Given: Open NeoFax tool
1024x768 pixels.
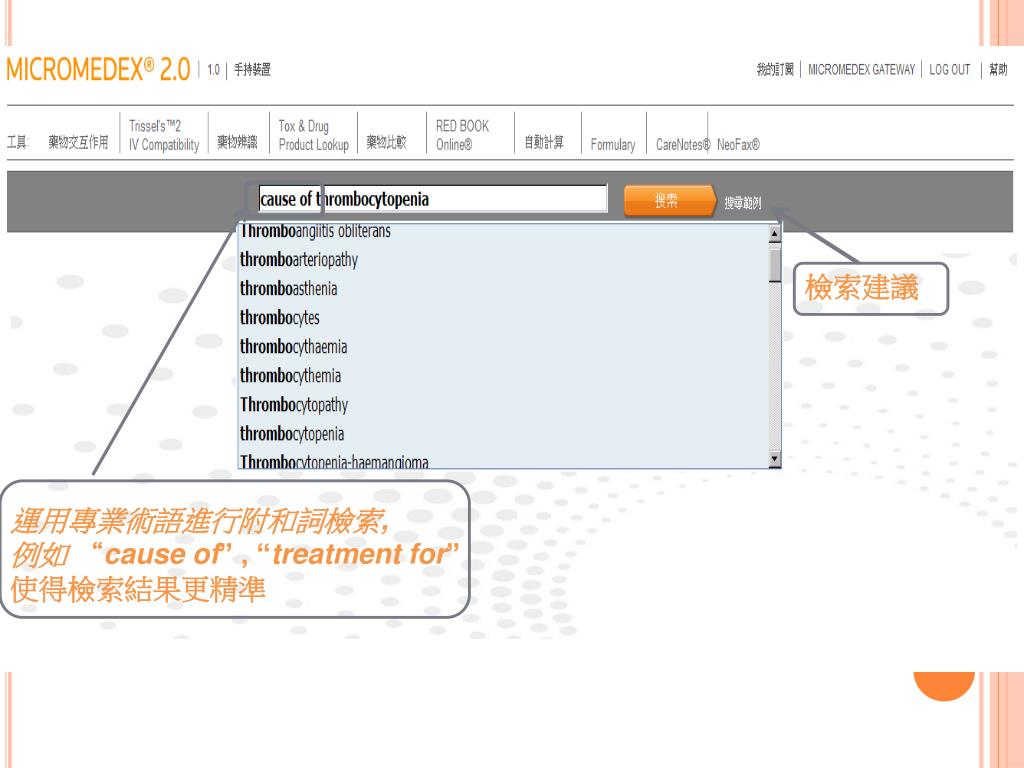Looking at the screenshot, I should tap(738, 144).
